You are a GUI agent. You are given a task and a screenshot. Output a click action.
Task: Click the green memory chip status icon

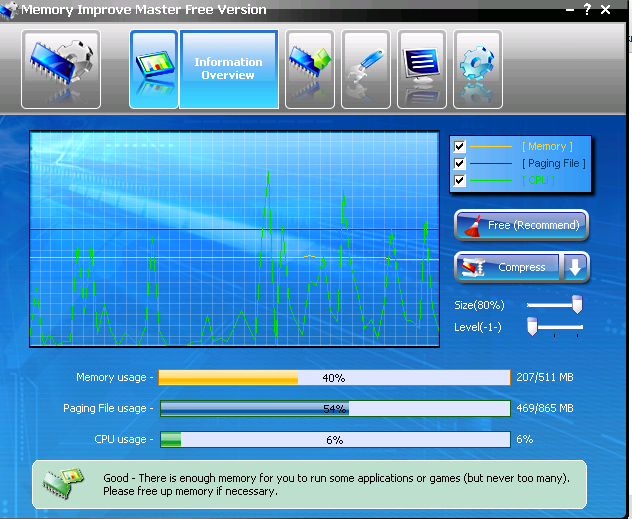coord(63,483)
